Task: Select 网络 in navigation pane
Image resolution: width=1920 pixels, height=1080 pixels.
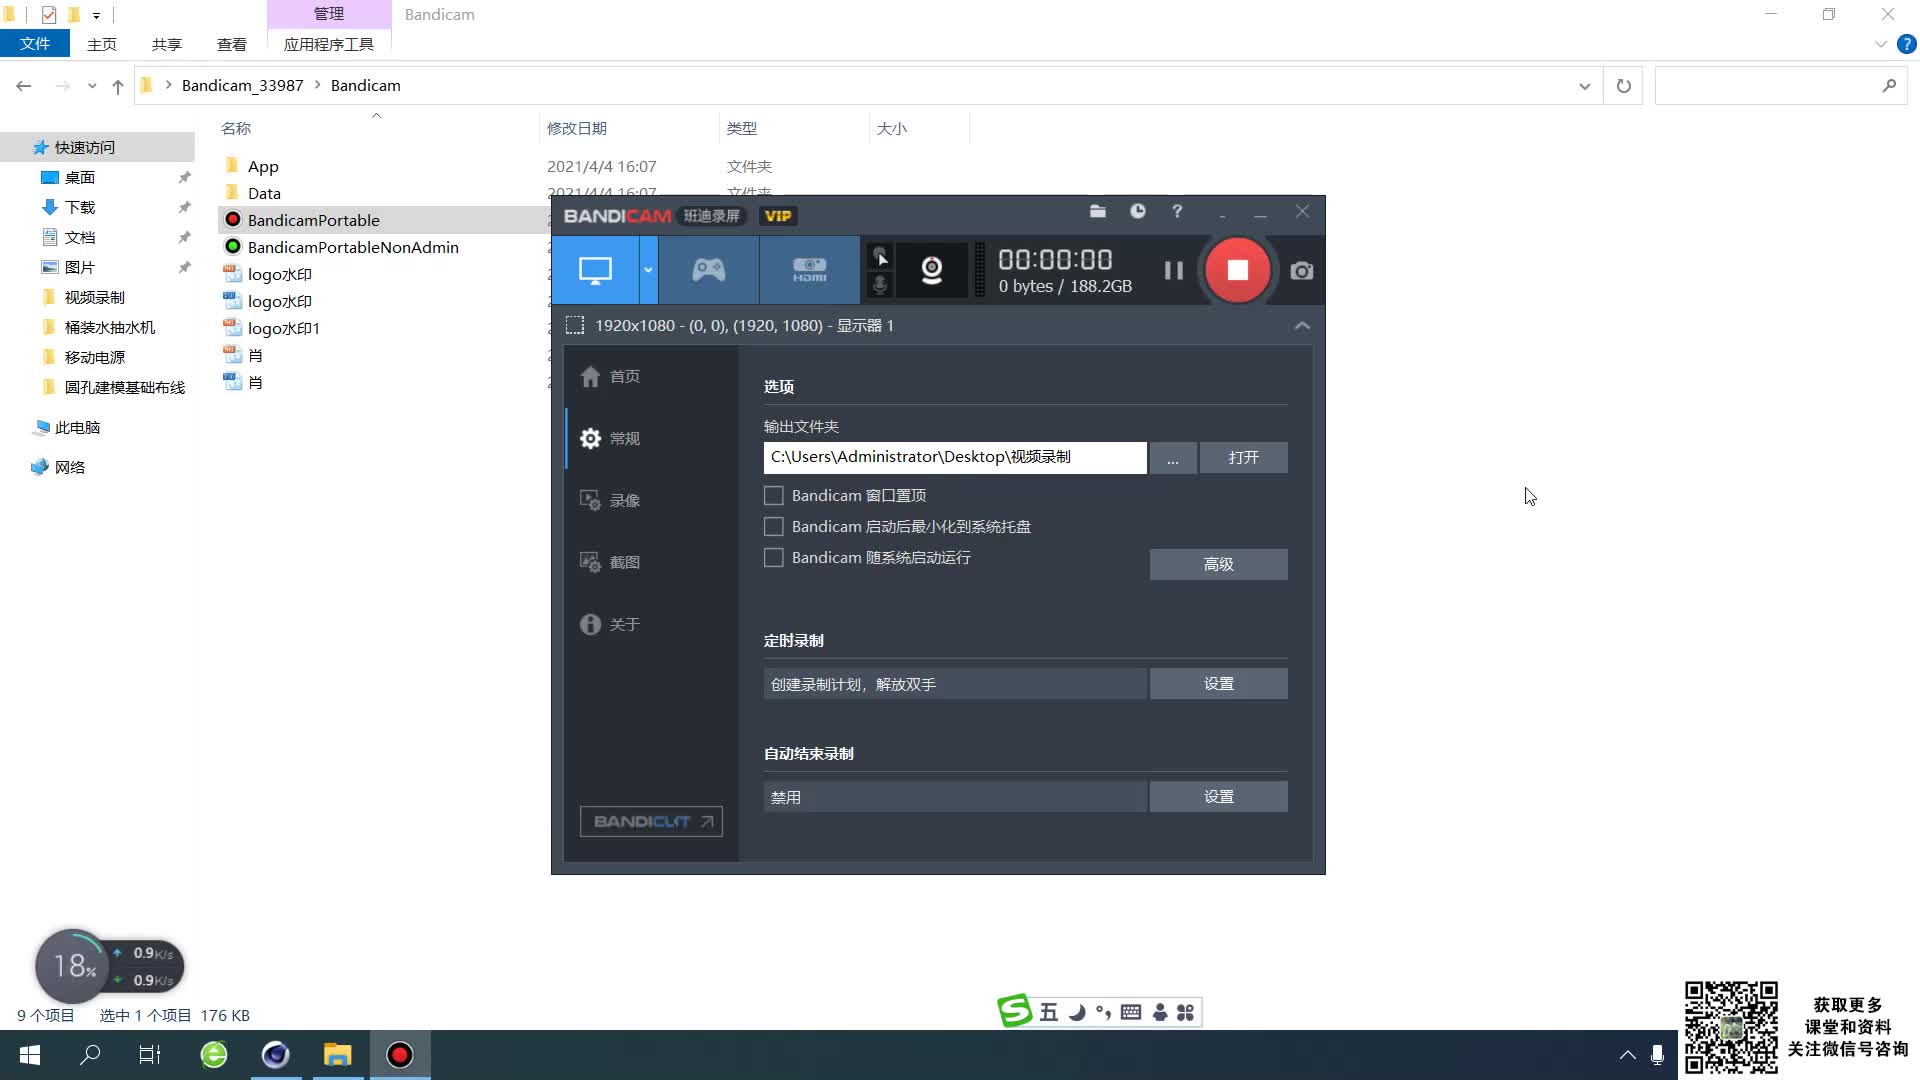Action: (70, 467)
